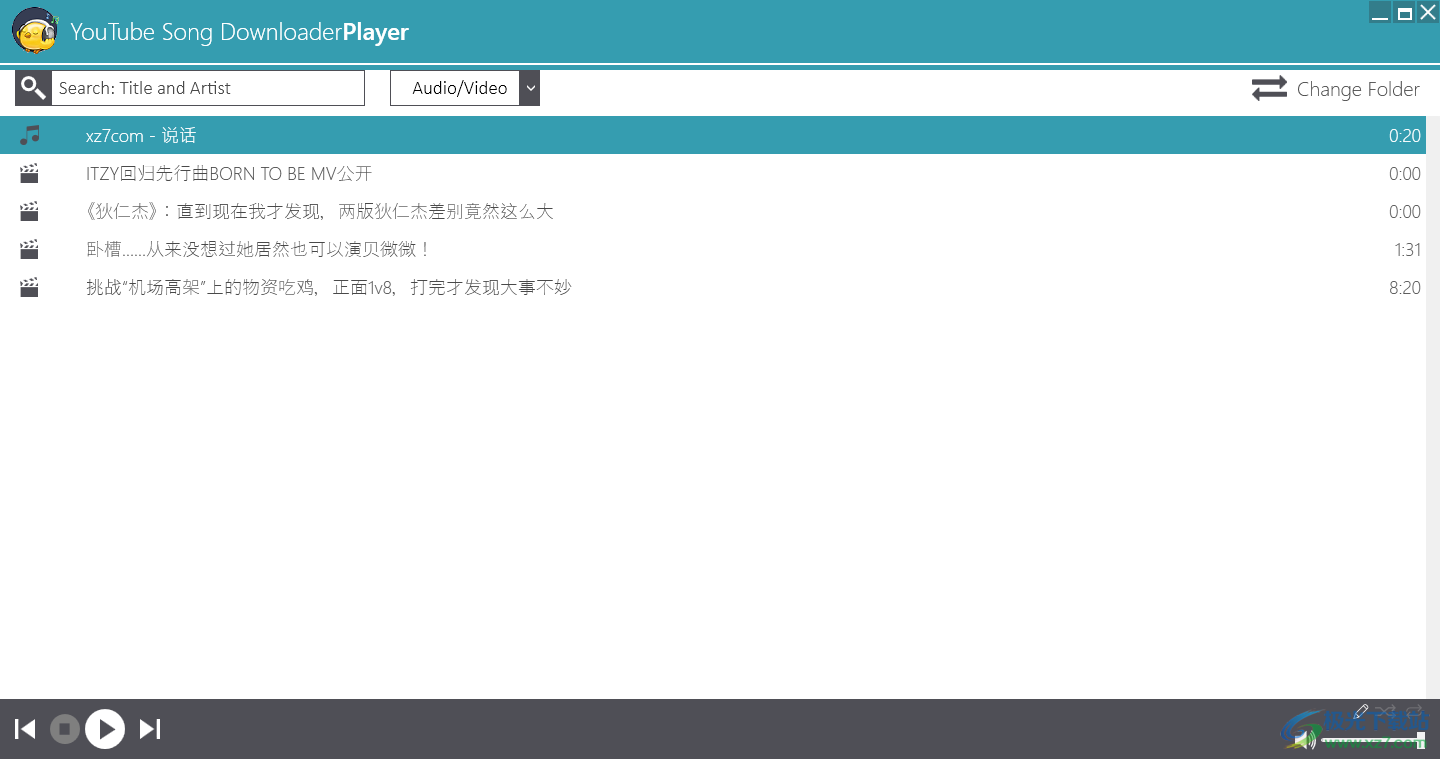This screenshot has height=759, width=1440.
Task: Skip to the next track
Action: 149,729
